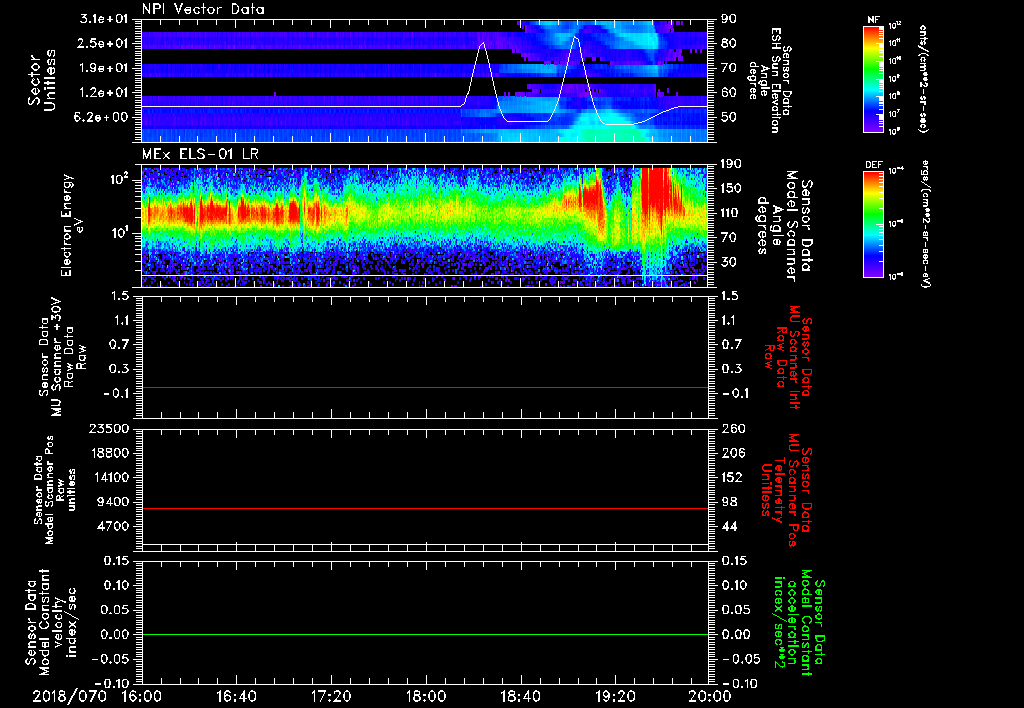Click the 1.9e+01 sector tick label
The height and width of the screenshot is (708, 1024).
[x=104, y=68]
